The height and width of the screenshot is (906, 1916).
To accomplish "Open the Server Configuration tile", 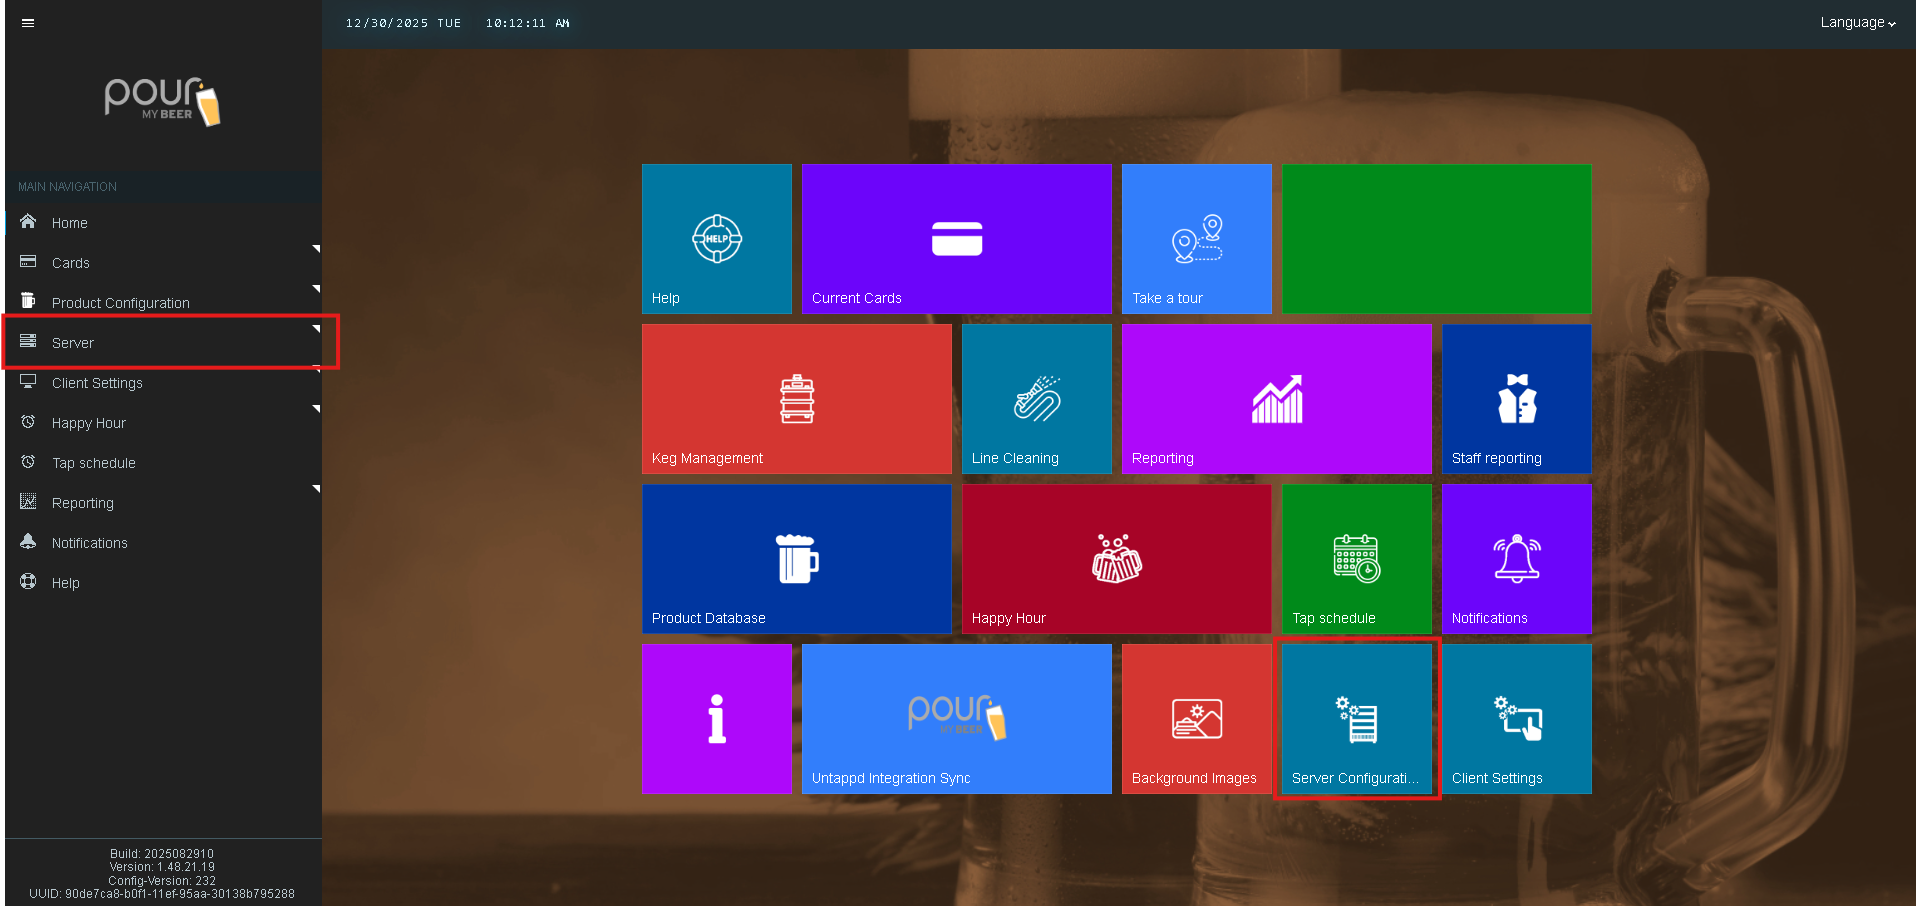I will click(x=1356, y=719).
